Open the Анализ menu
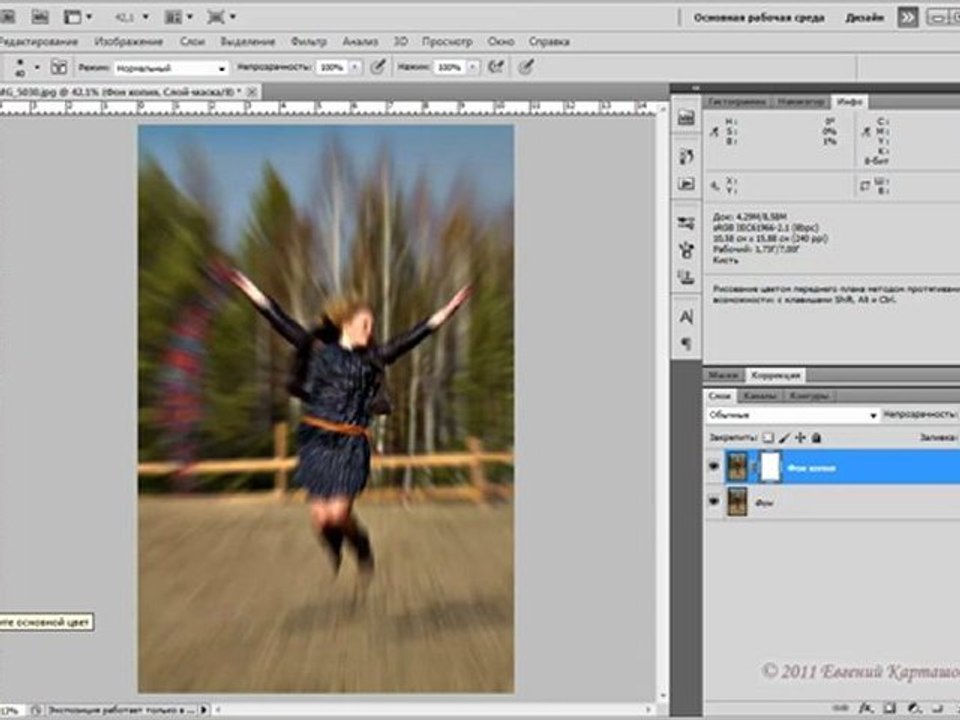The image size is (960, 720). click(360, 42)
